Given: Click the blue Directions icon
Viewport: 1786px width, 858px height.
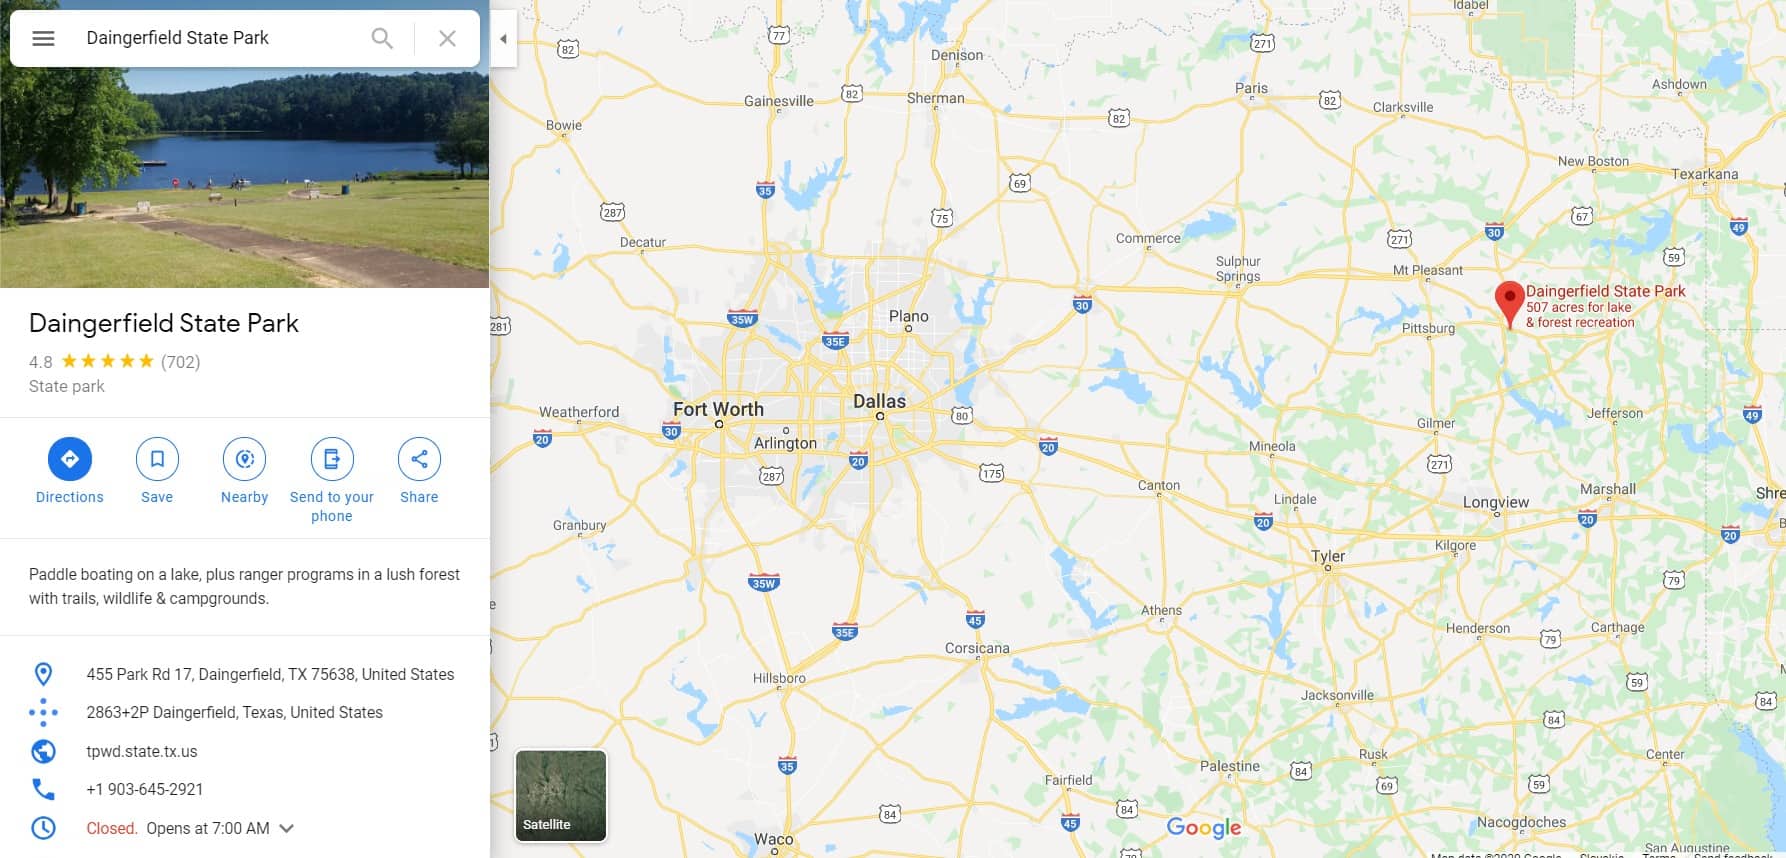Looking at the screenshot, I should pyautogui.click(x=70, y=459).
